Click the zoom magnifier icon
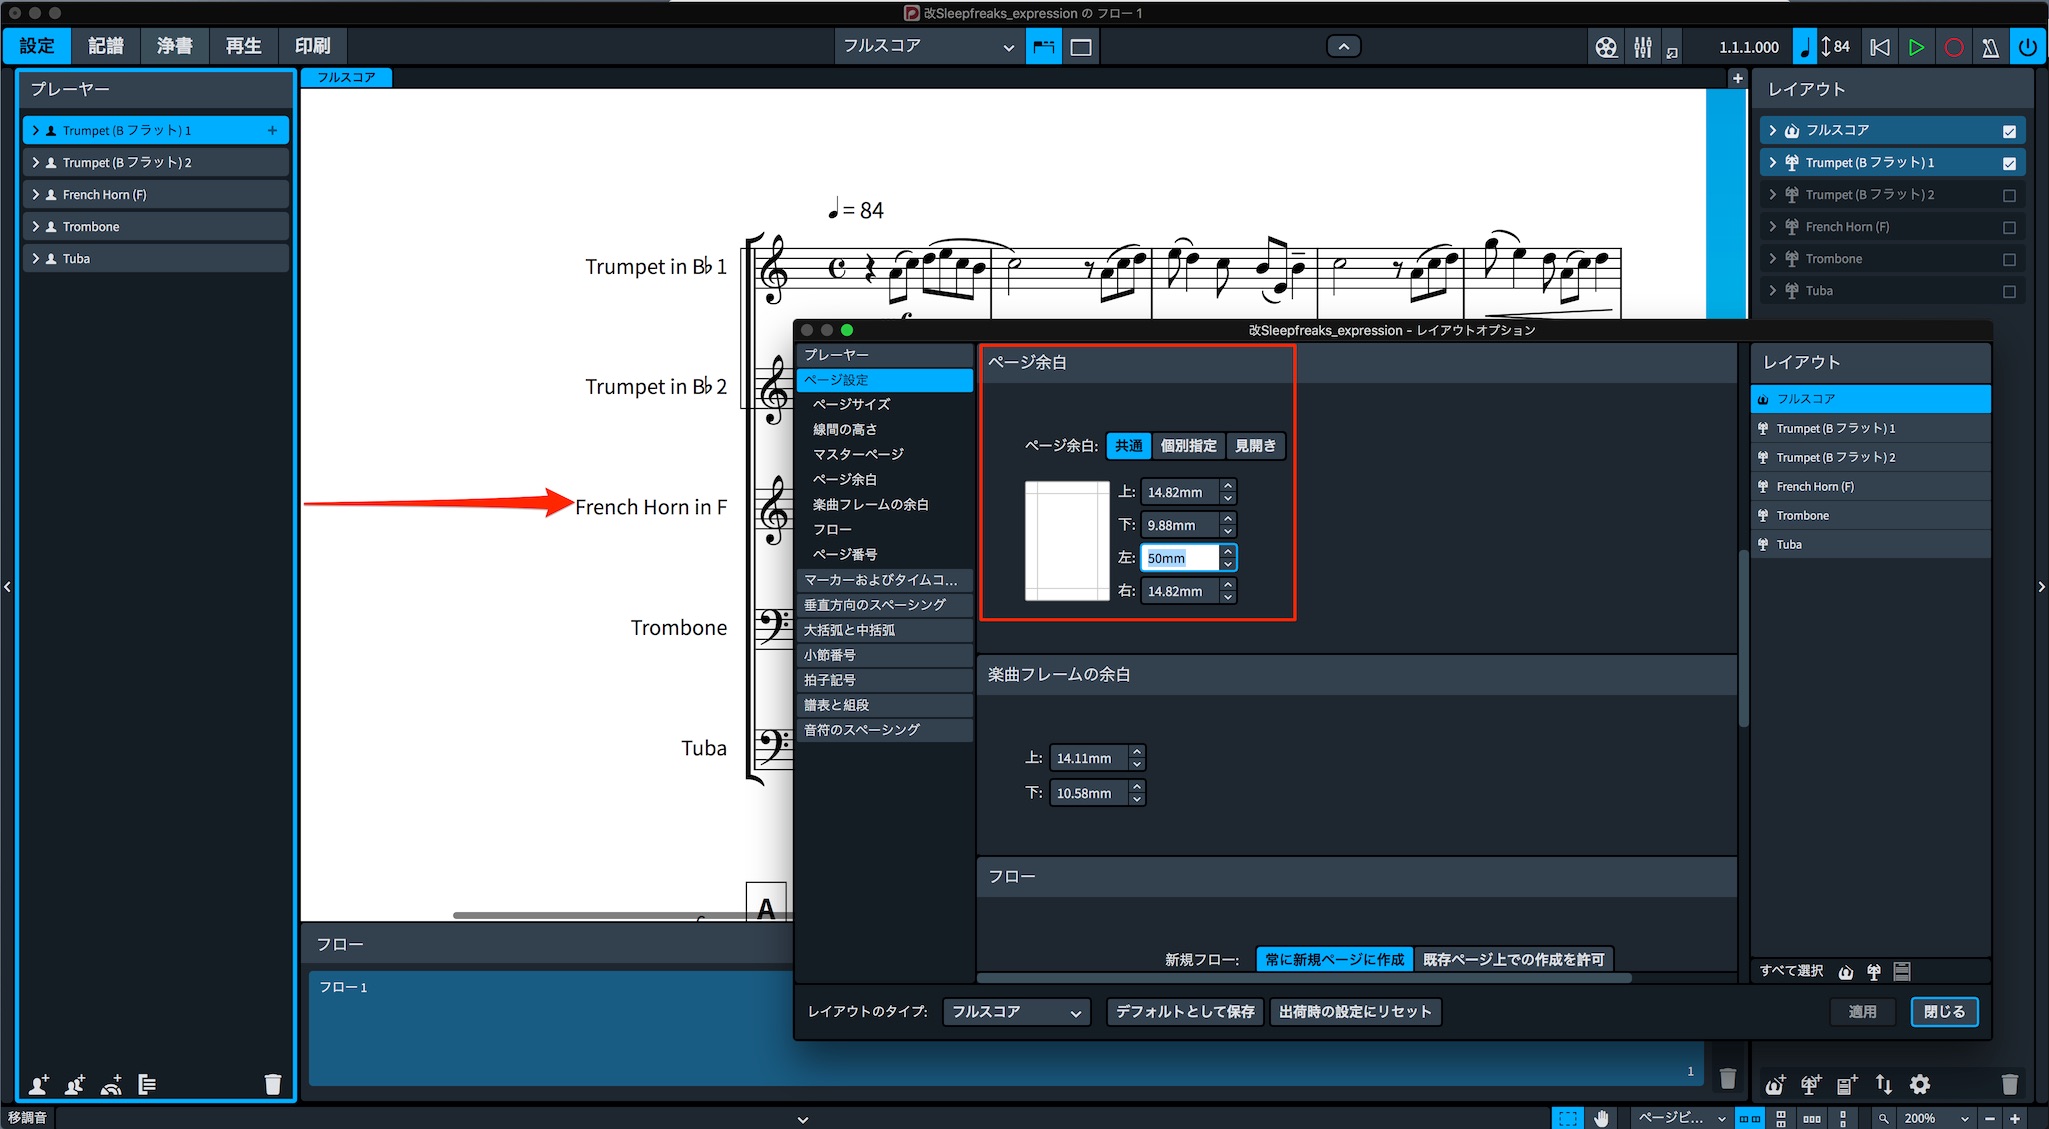 [x=1884, y=1118]
